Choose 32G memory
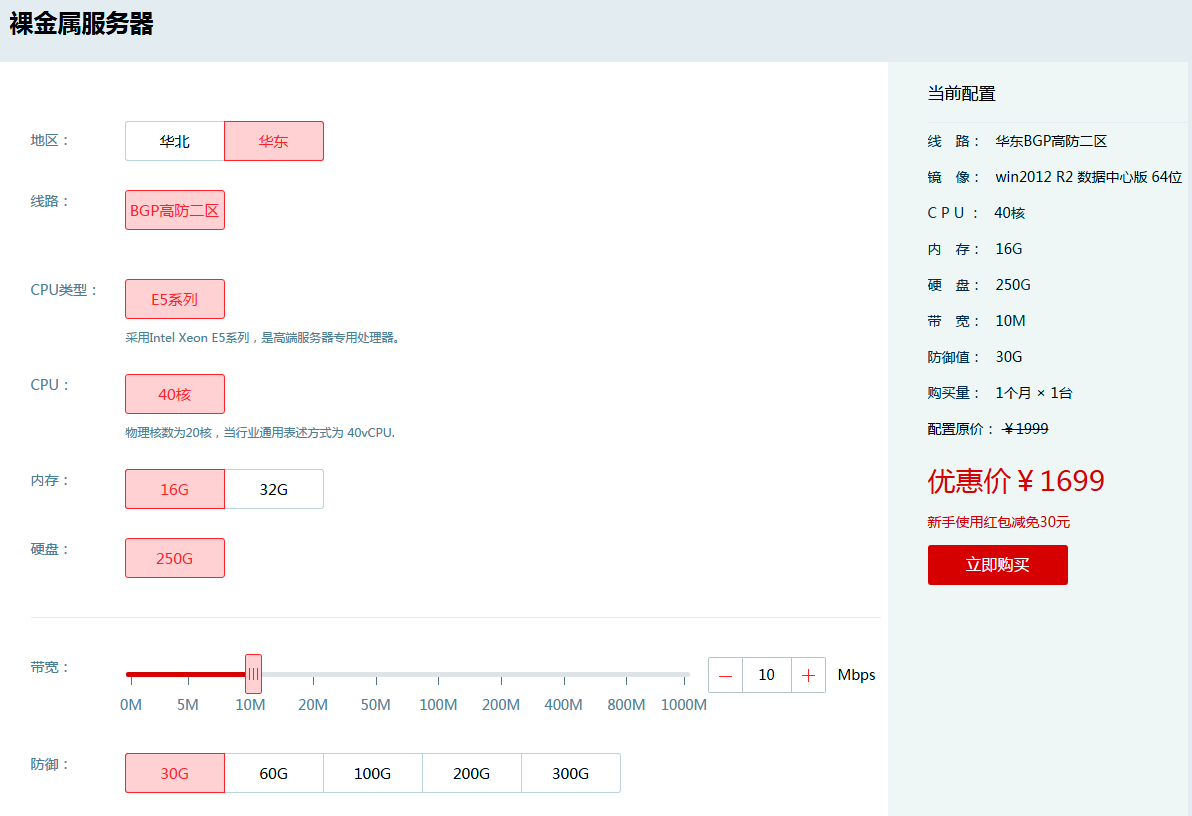This screenshot has height=816, width=1192. [x=274, y=489]
